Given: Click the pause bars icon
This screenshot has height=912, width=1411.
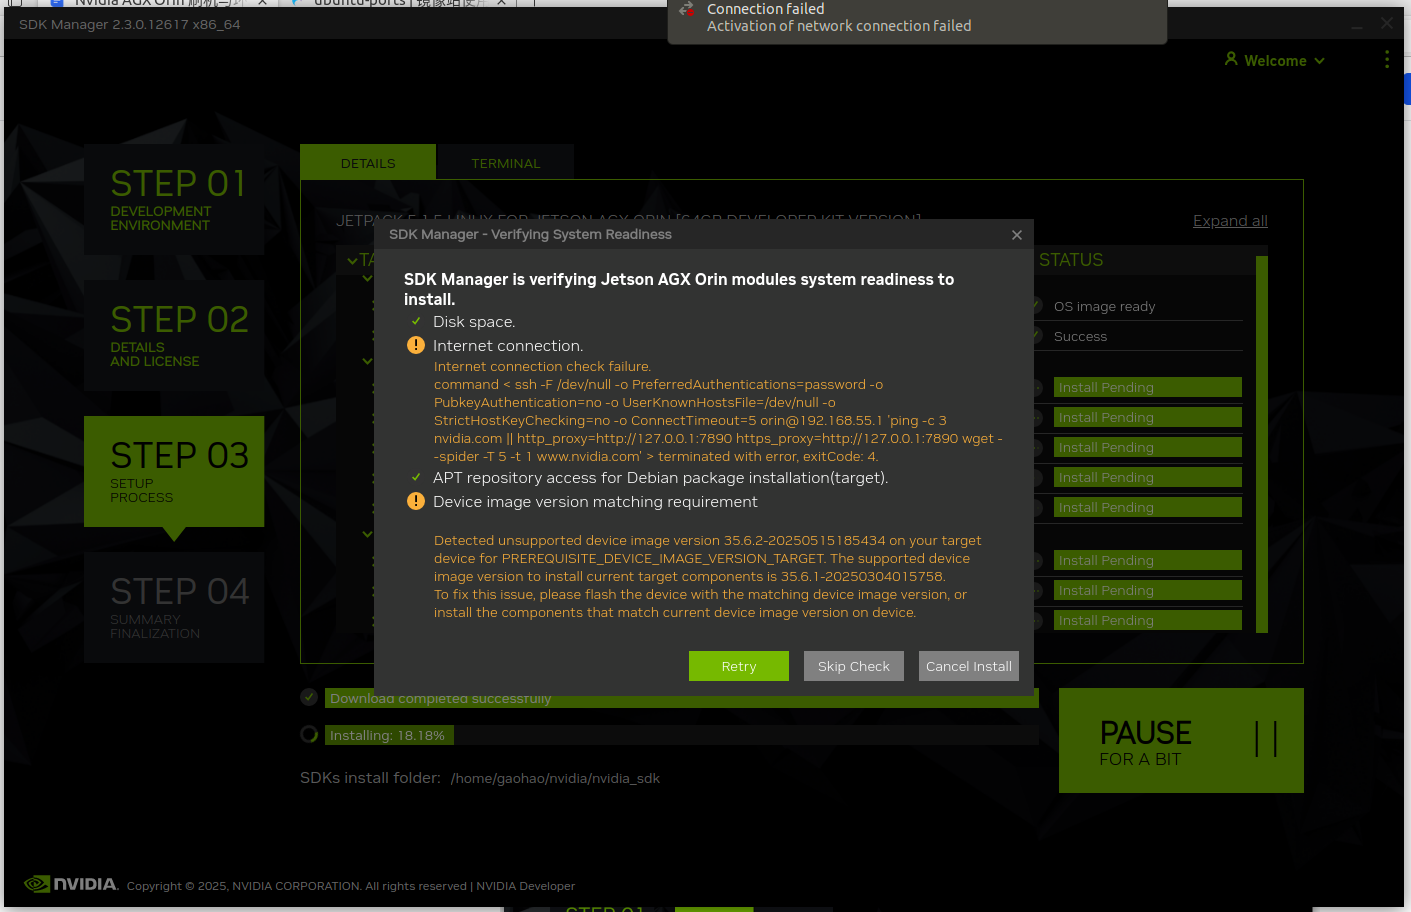Looking at the screenshot, I should coord(1266,740).
